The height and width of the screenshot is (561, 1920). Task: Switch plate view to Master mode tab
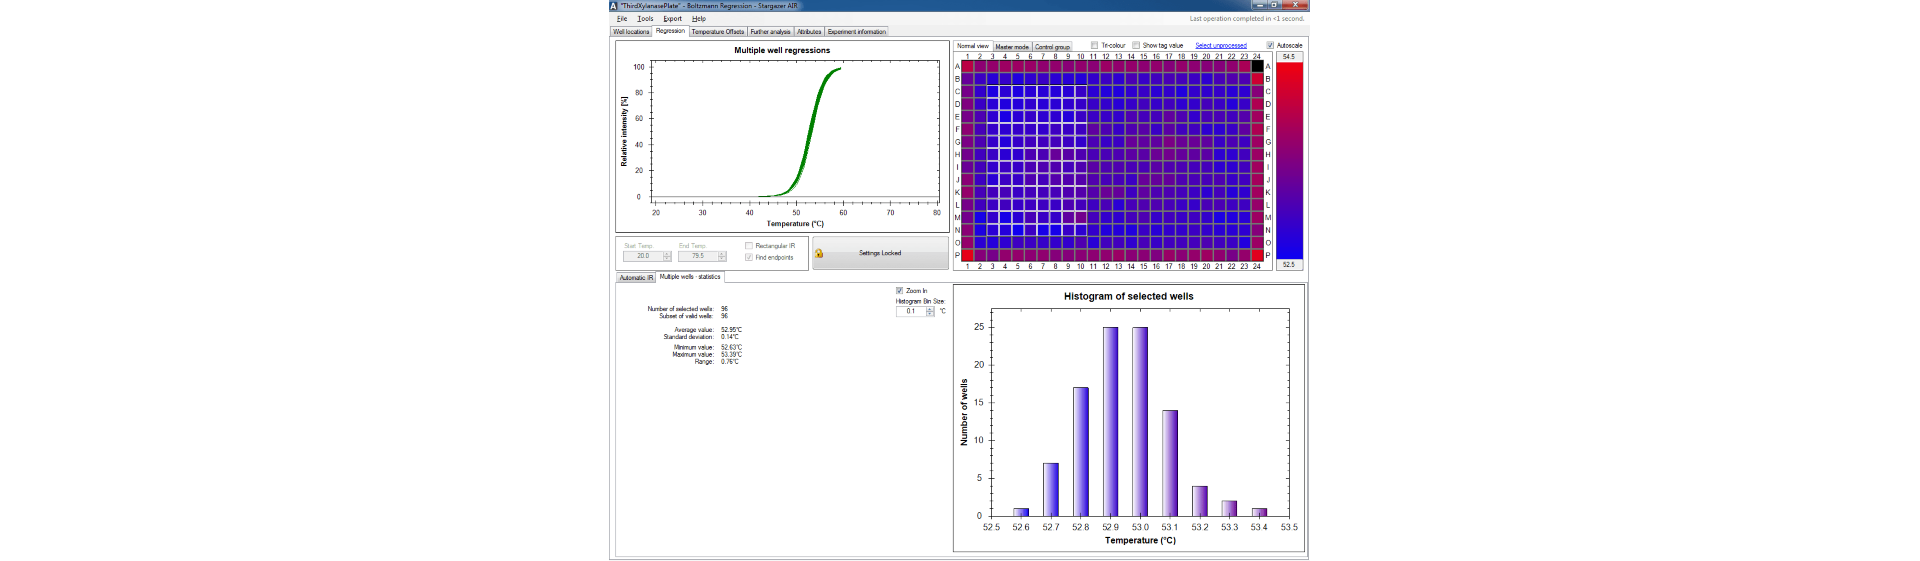pos(1011,47)
